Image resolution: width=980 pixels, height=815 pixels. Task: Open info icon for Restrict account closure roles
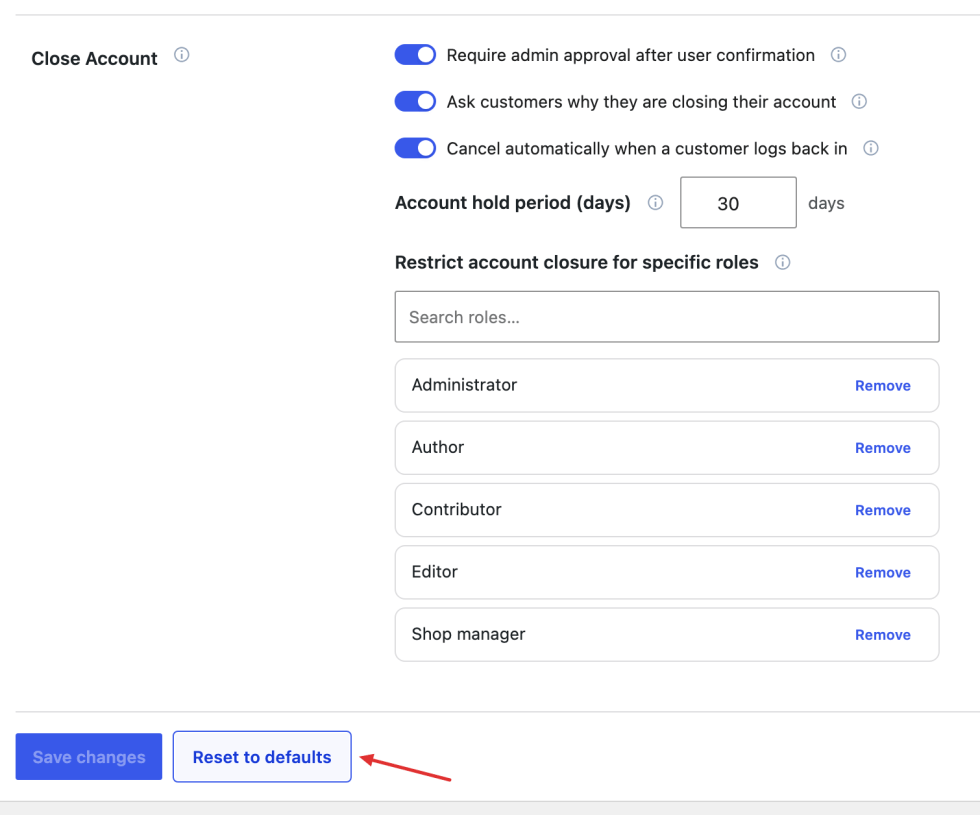pyautogui.click(x=782, y=262)
